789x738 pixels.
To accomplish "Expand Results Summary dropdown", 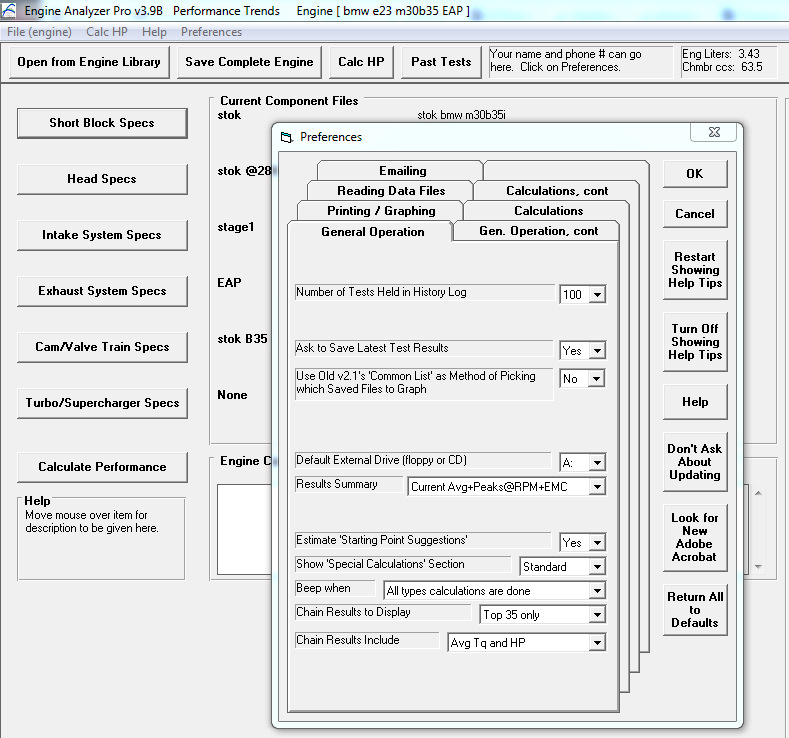I will pyautogui.click(x=597, y=486).
